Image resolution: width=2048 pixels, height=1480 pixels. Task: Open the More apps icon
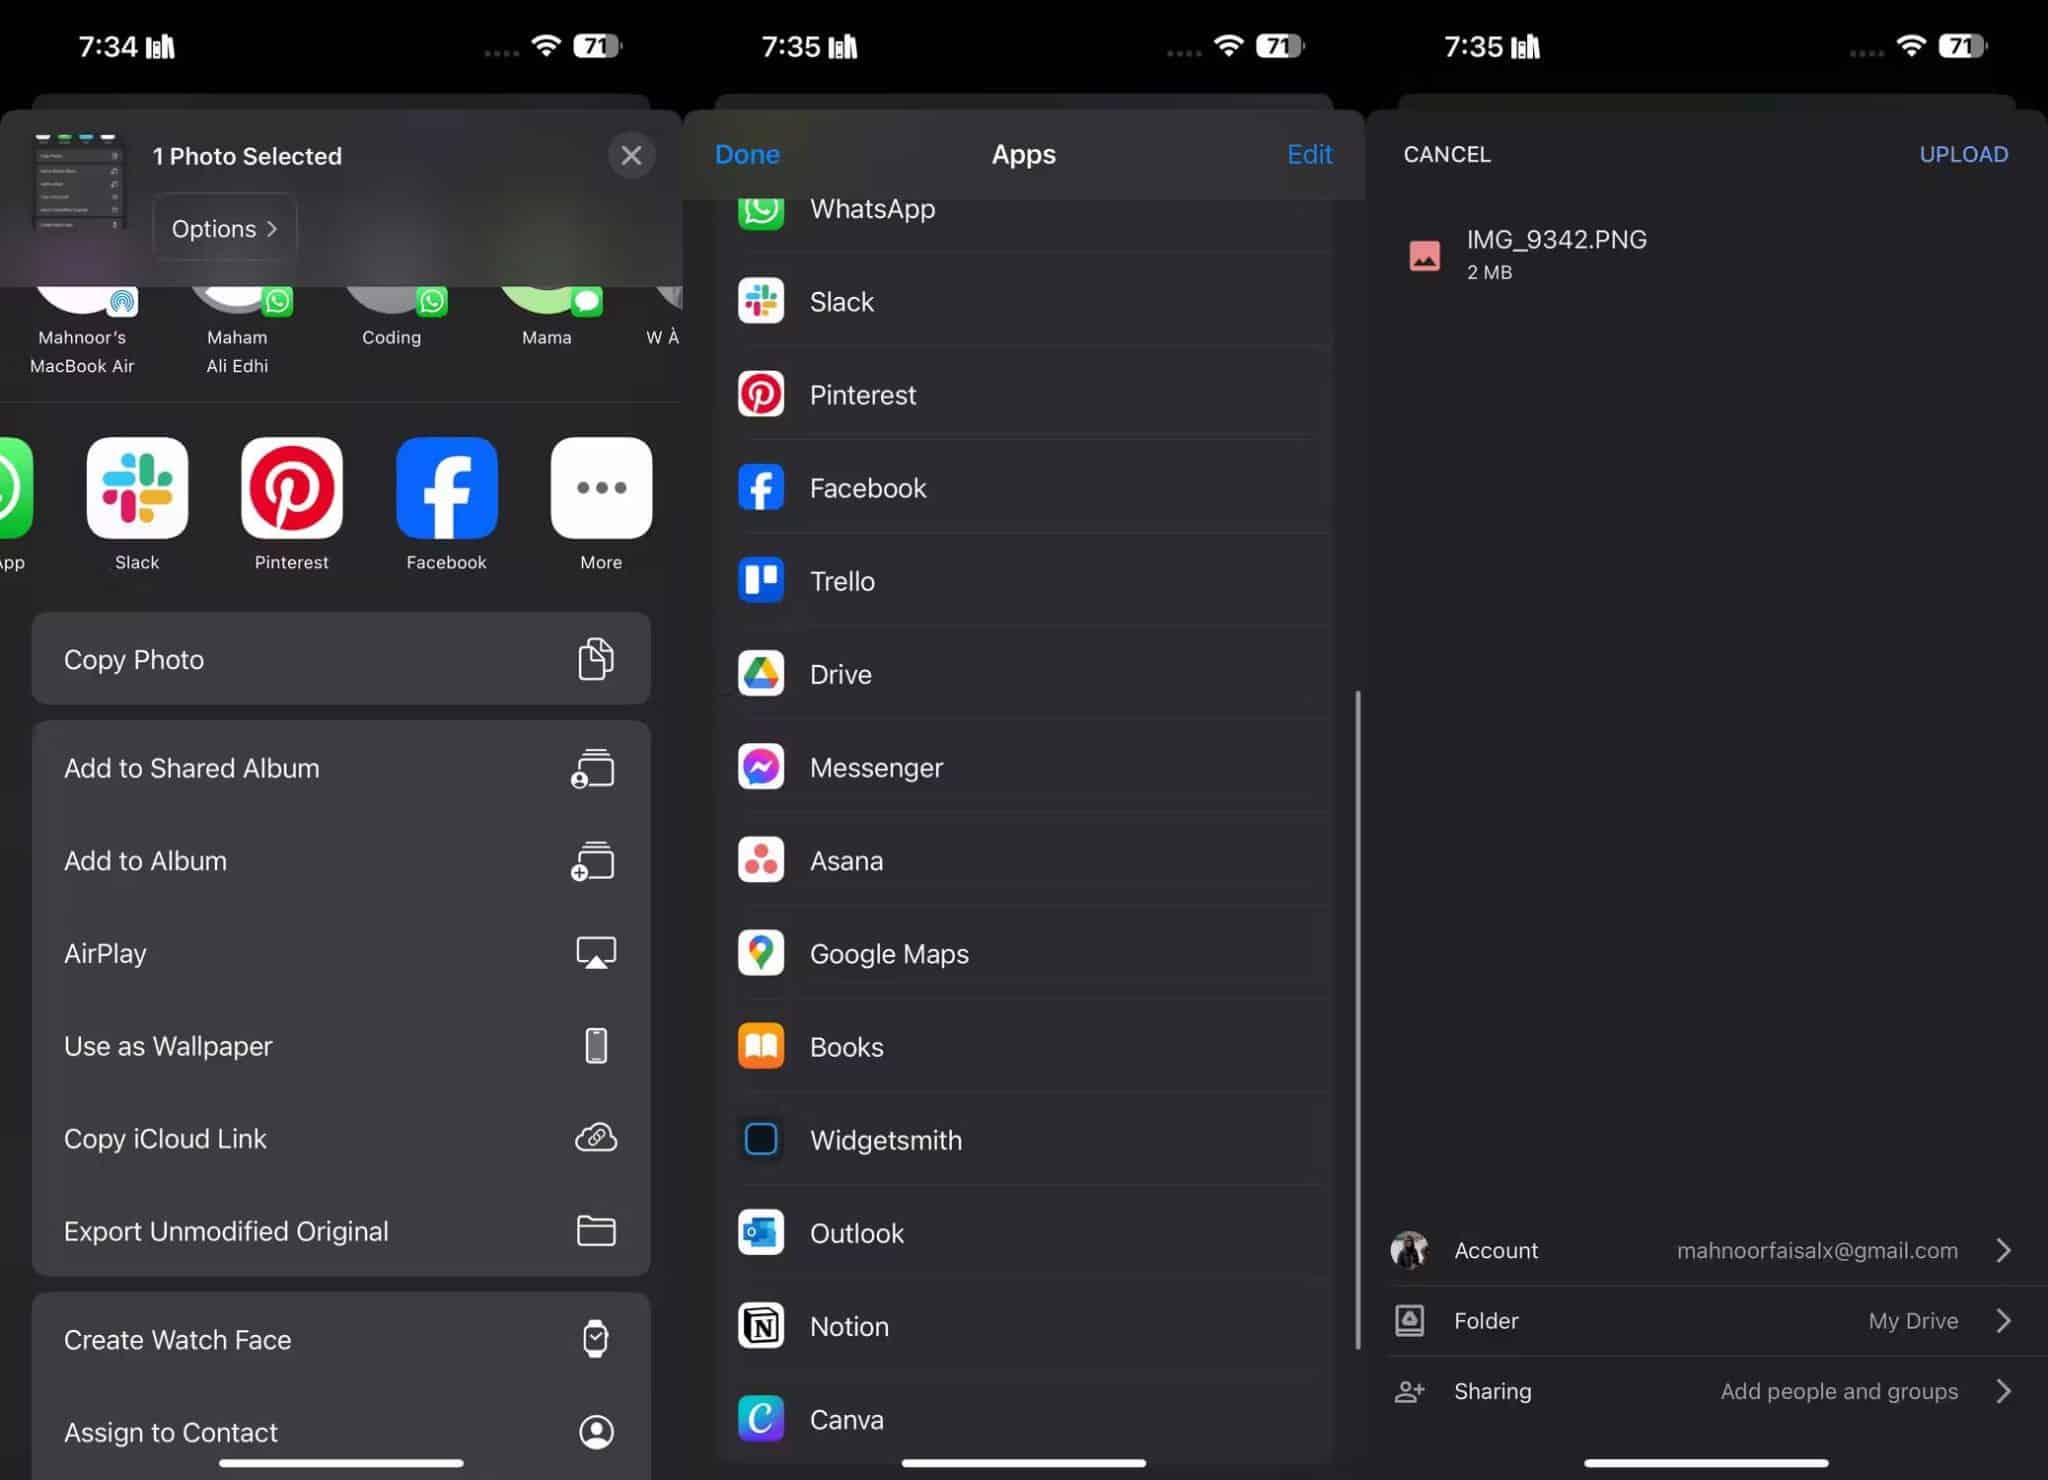pyautogui.click(x=601, y=488)
